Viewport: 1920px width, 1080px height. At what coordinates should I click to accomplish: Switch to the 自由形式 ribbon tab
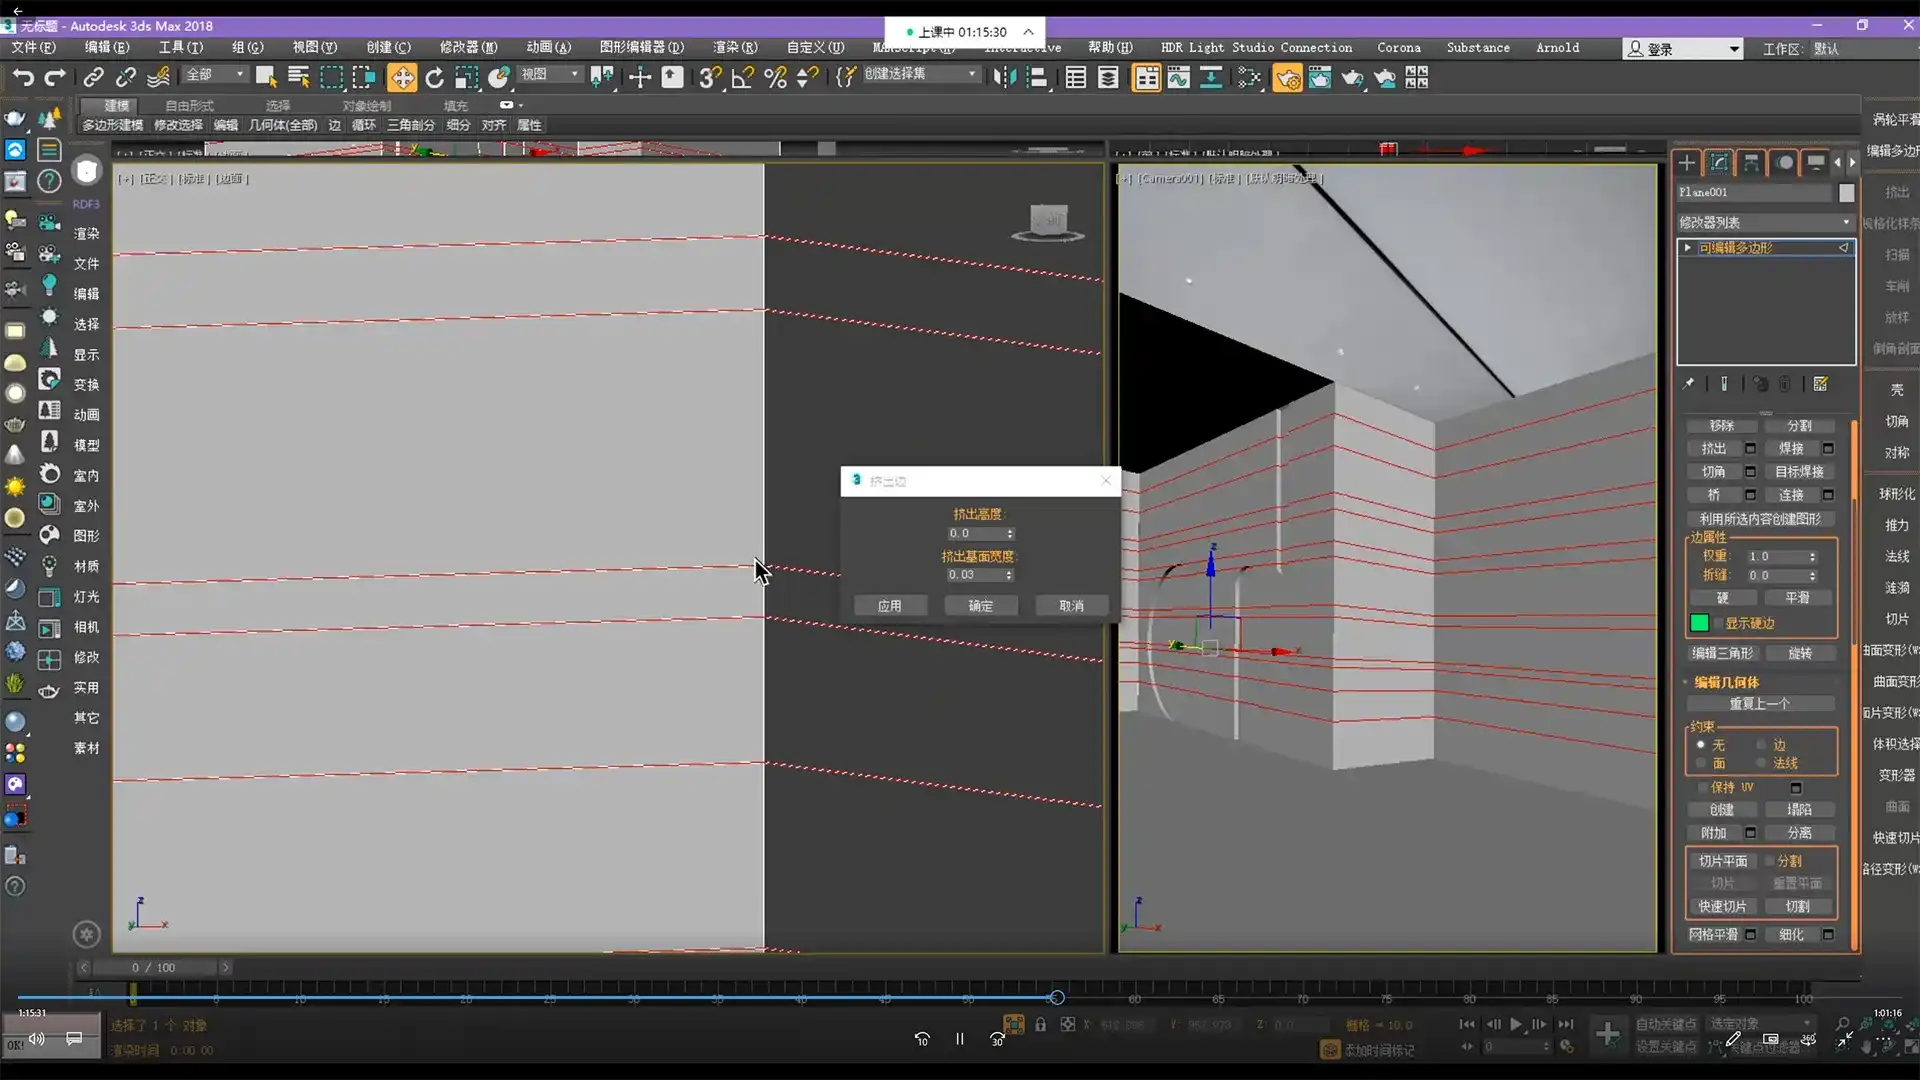(x=189, y=105)
